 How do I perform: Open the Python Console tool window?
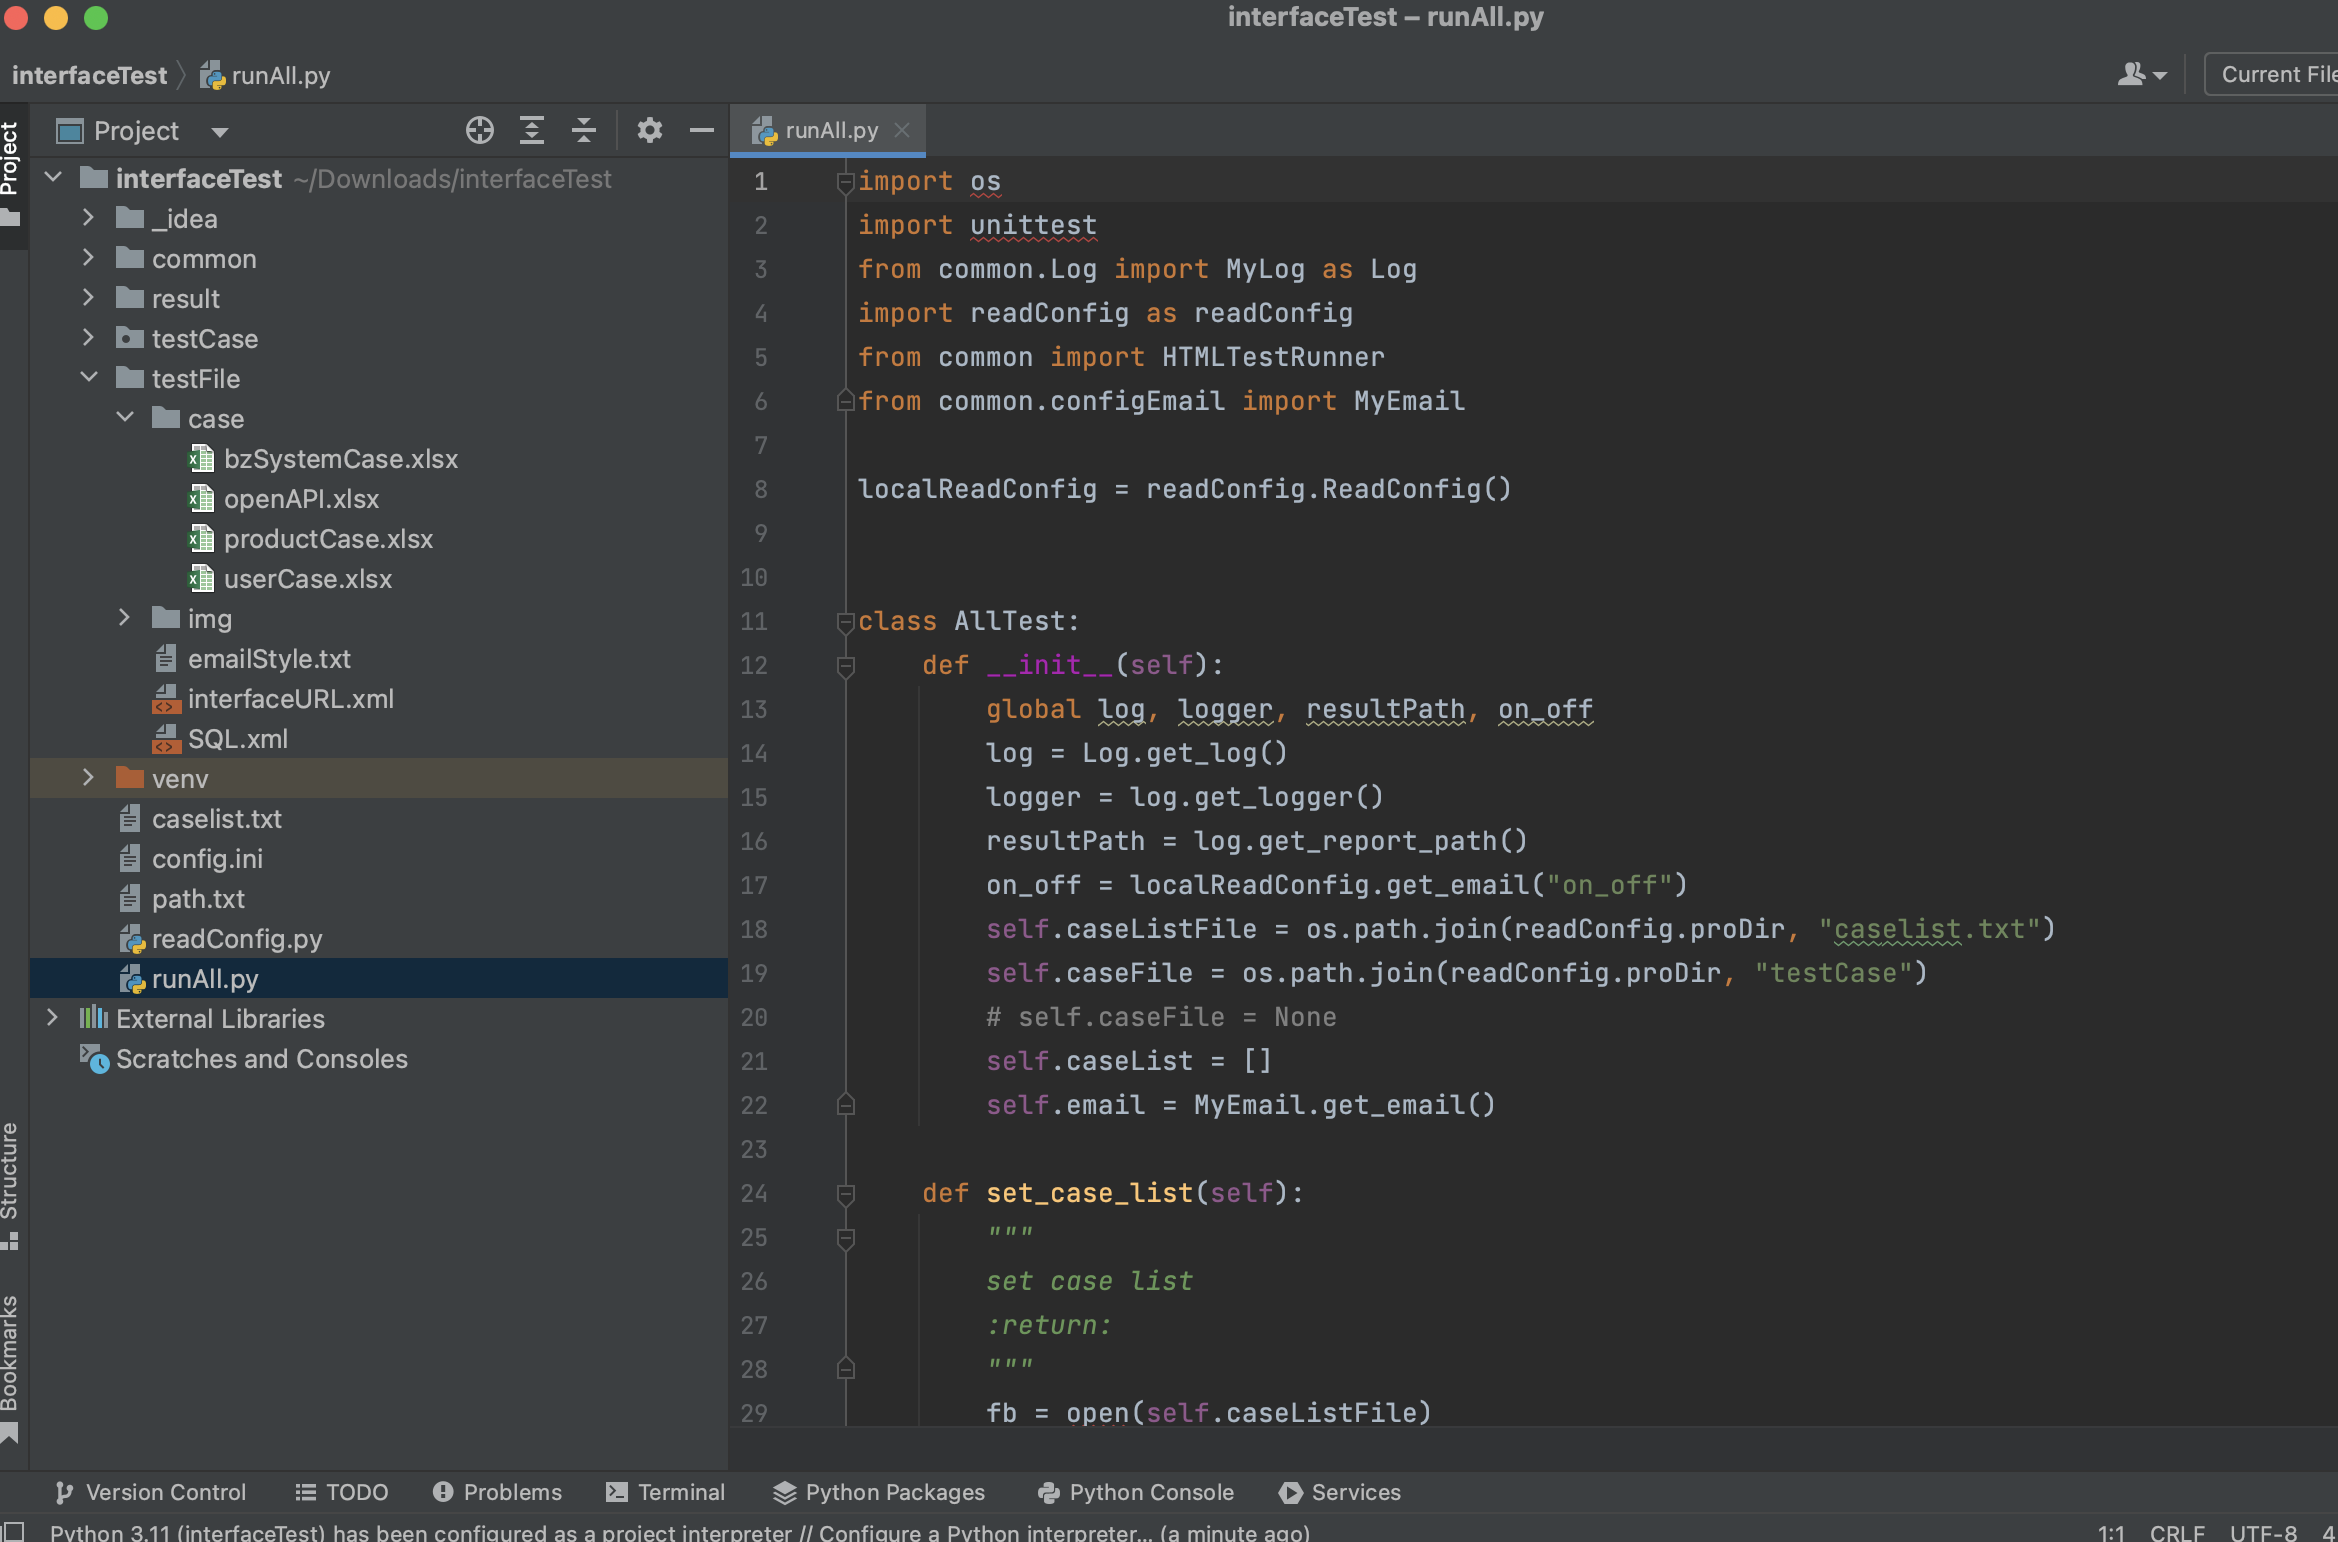click(x=1136, y=1492)
